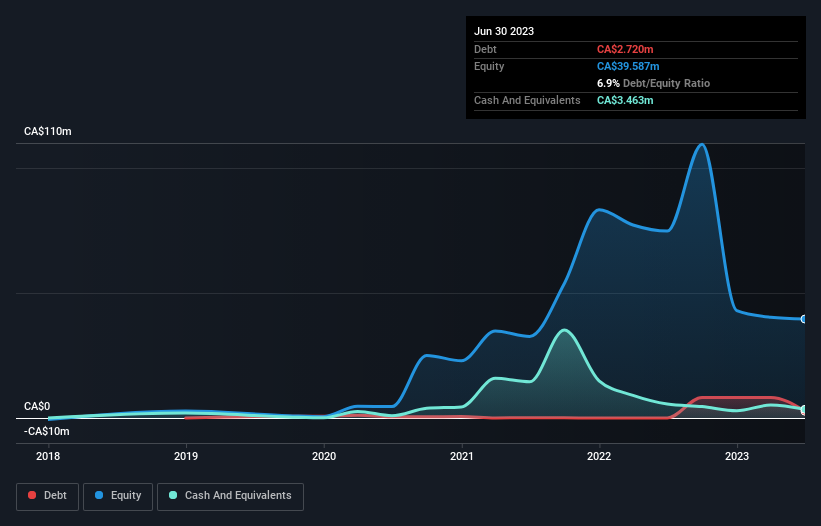
Task: Toggle Cash And Equivalents legend button
Action: click(230, 496)
